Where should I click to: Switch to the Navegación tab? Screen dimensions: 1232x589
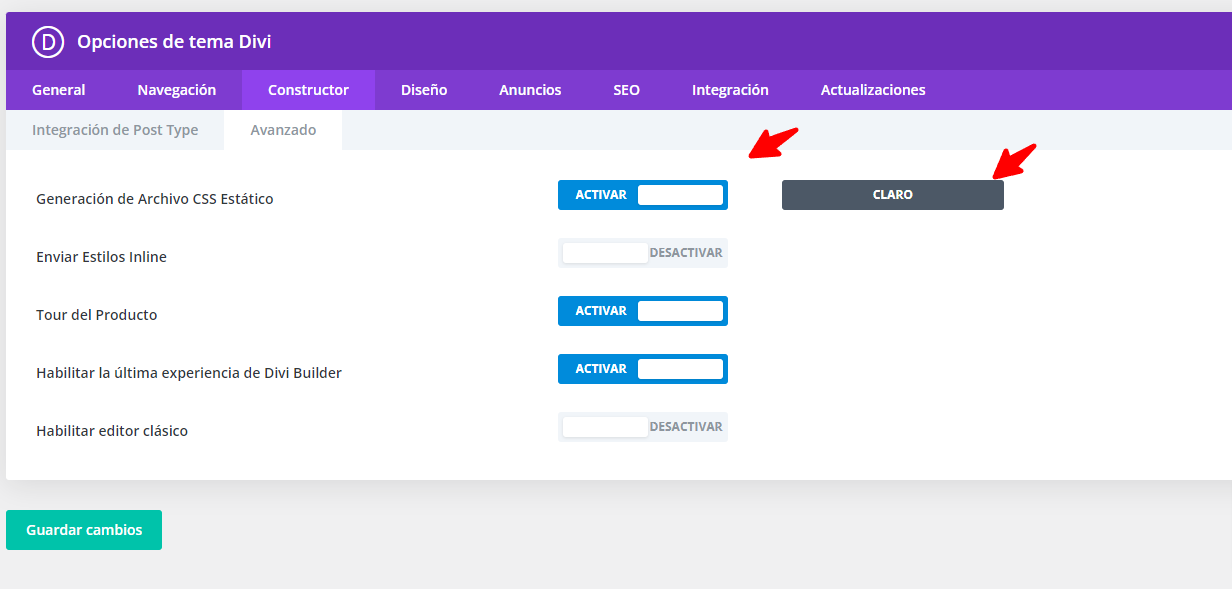click(x=177, y=90)
